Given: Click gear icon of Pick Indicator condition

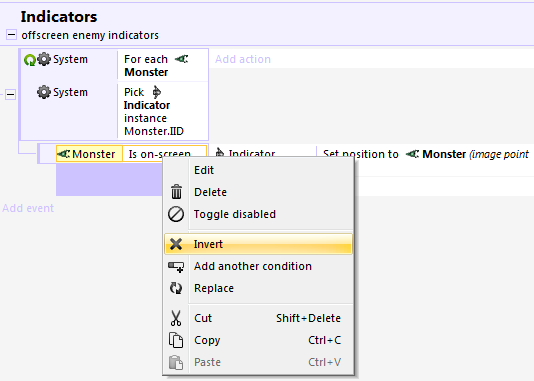Looking at the screenshot, I should point(44,92).
